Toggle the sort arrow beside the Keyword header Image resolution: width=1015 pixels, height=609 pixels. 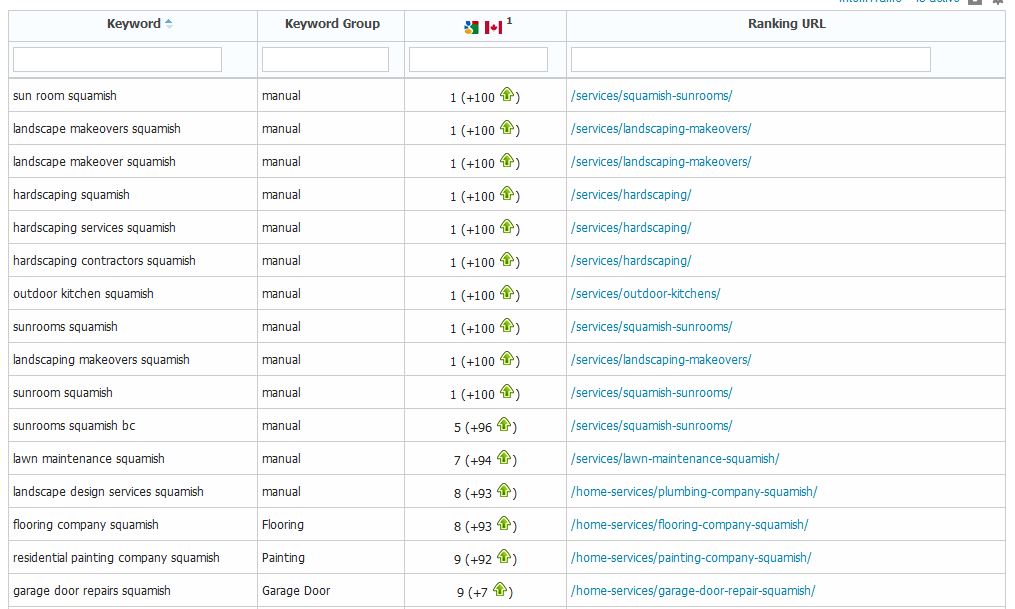(169, 24)
